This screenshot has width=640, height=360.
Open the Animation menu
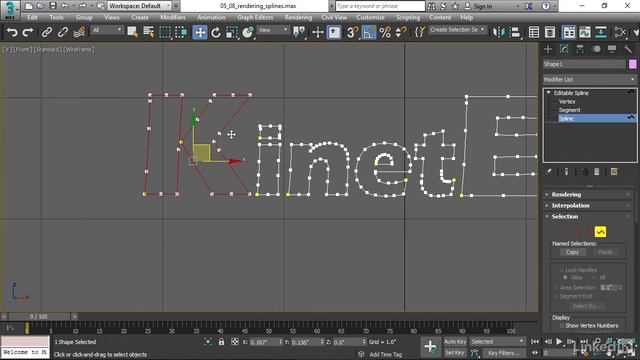pyautogui.click(x=211, y=18)
